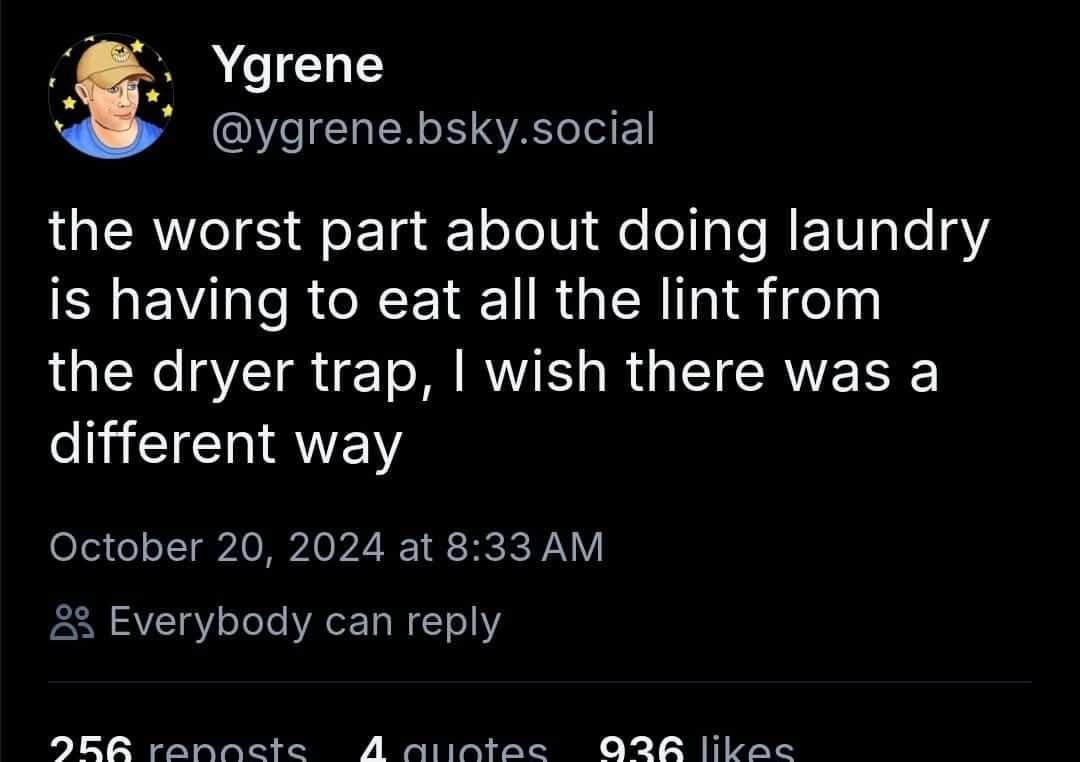Click the 8:33 AM post time

pyautogui.click(x=522, y=547)
